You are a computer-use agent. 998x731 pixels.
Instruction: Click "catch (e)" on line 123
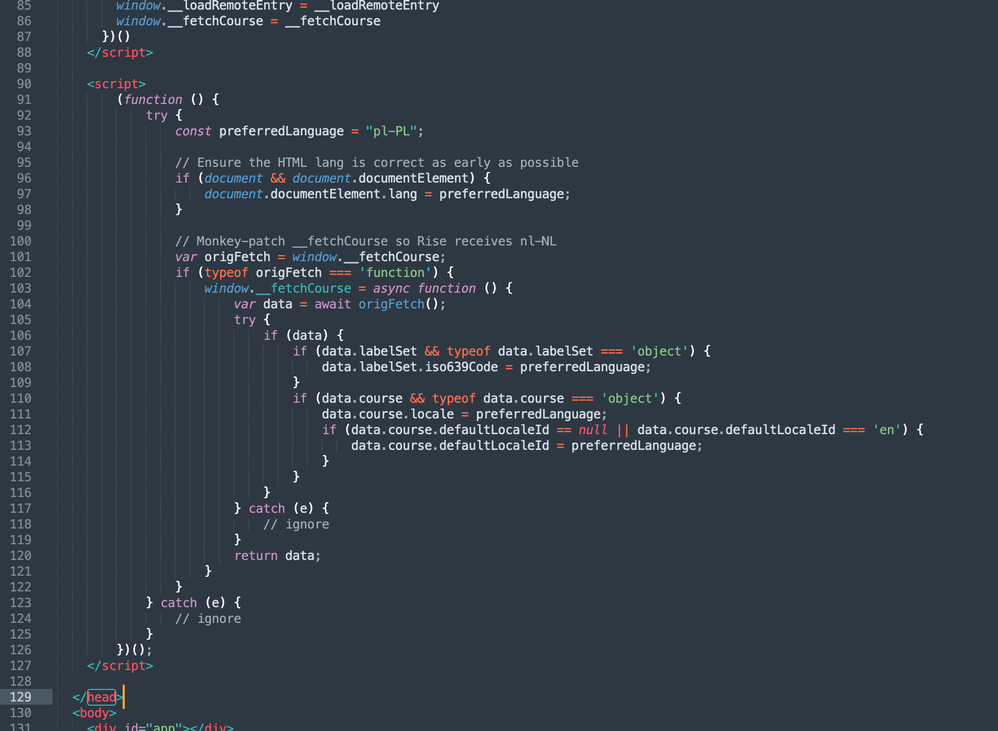[x=193, y=602]
